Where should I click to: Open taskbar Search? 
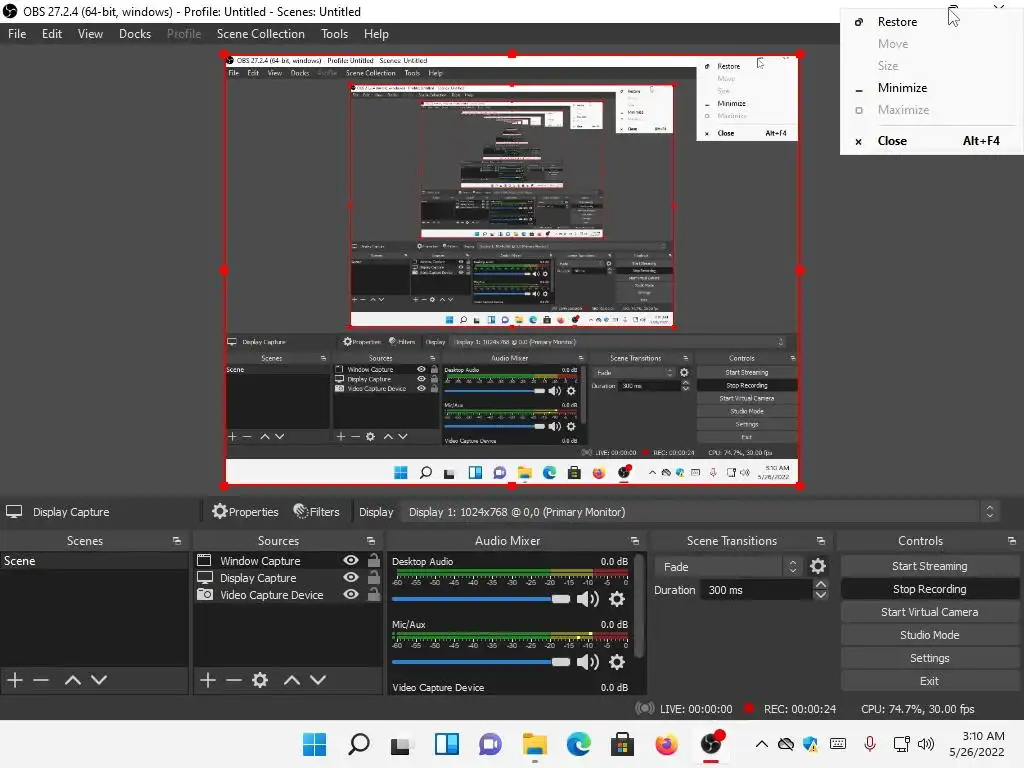[x=359, y=744]
